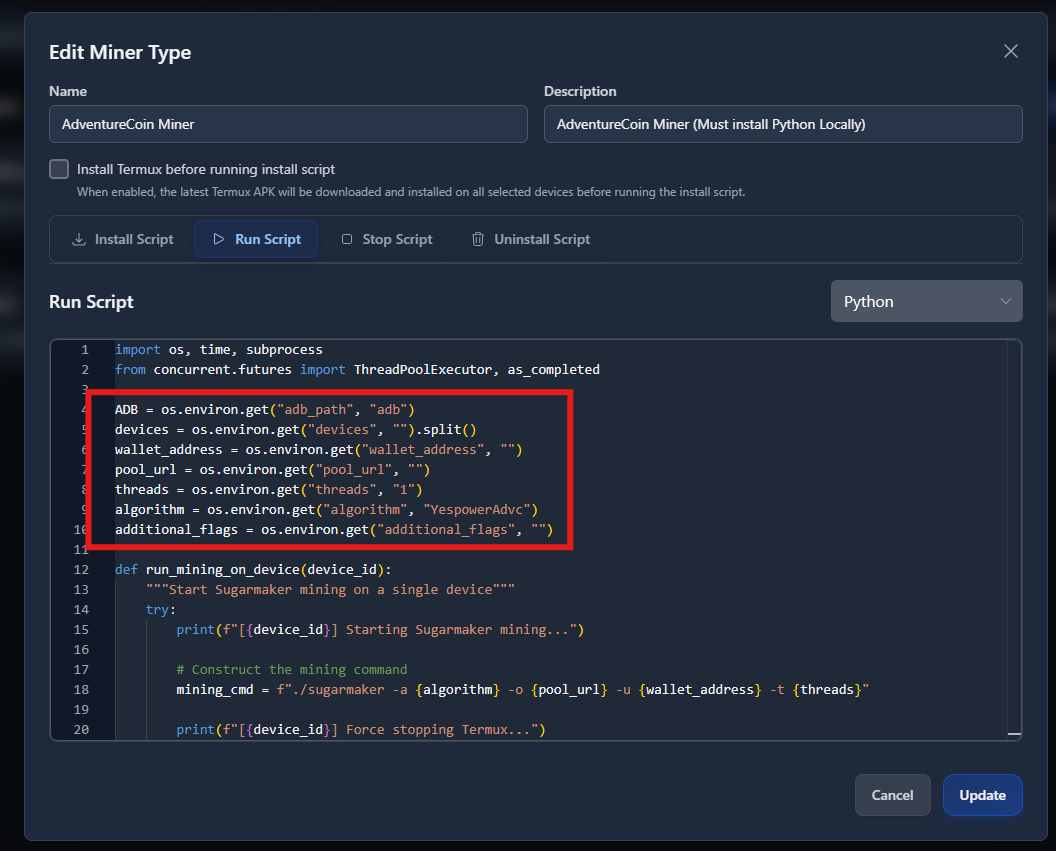The width and height of the screenshot is (1056, 851).
Task: Click the Update button
Action: pos(982,795)
